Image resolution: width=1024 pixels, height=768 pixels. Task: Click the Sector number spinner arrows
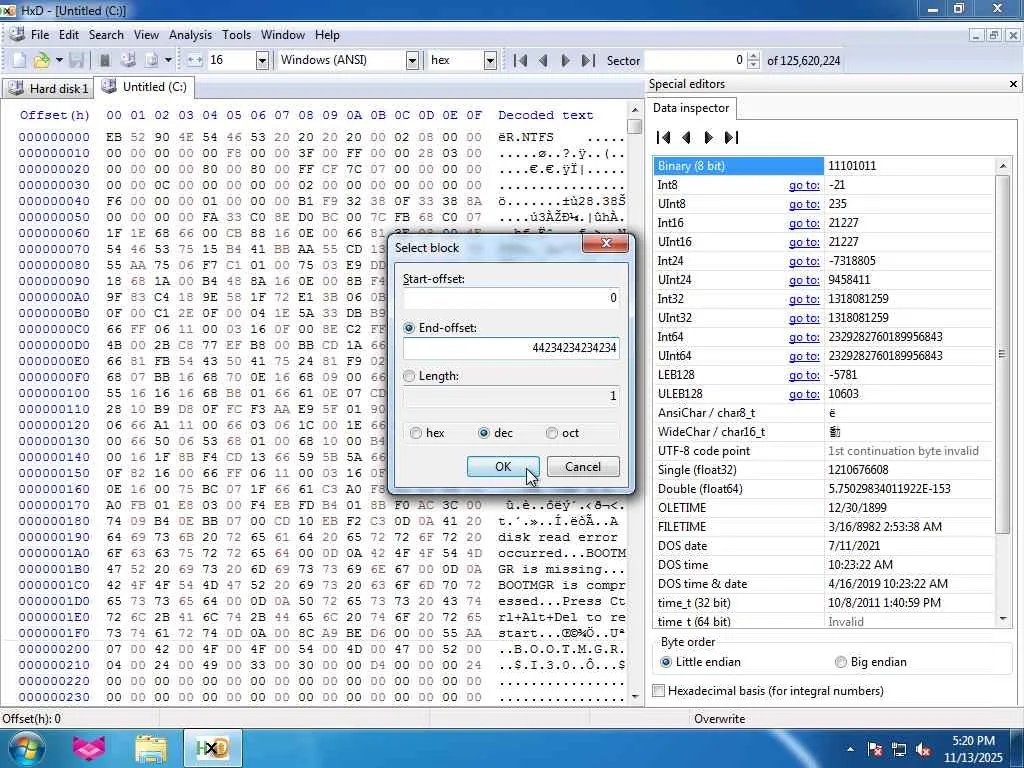(753, 60)
